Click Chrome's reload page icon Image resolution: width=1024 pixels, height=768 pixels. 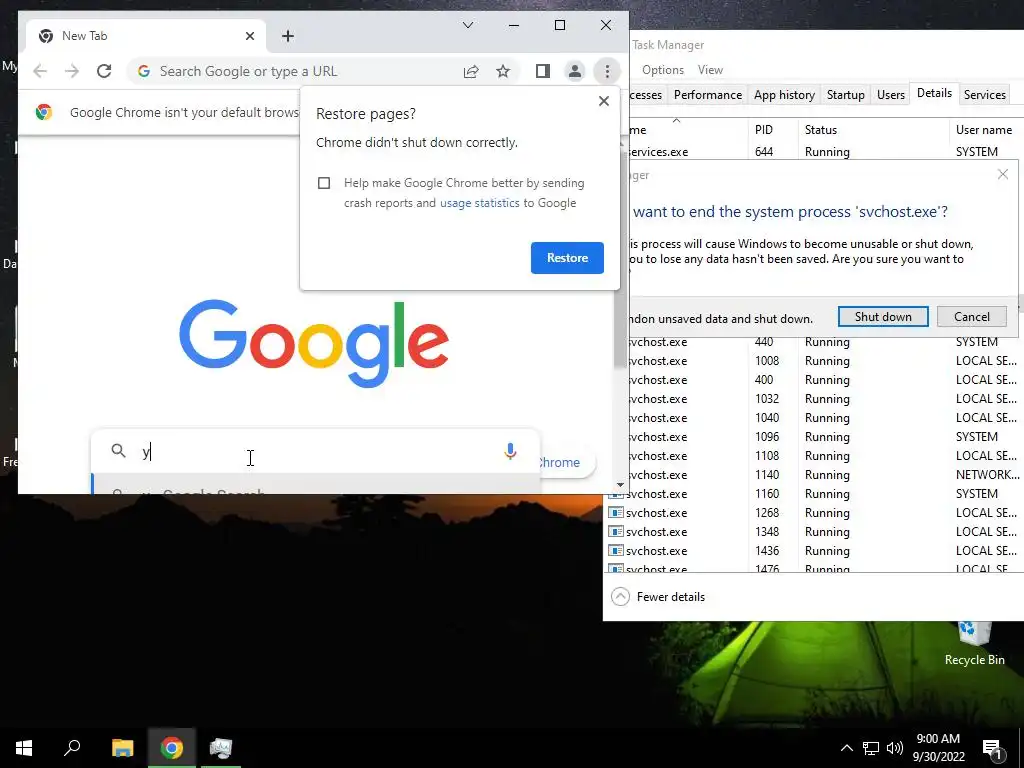point(104,71)
